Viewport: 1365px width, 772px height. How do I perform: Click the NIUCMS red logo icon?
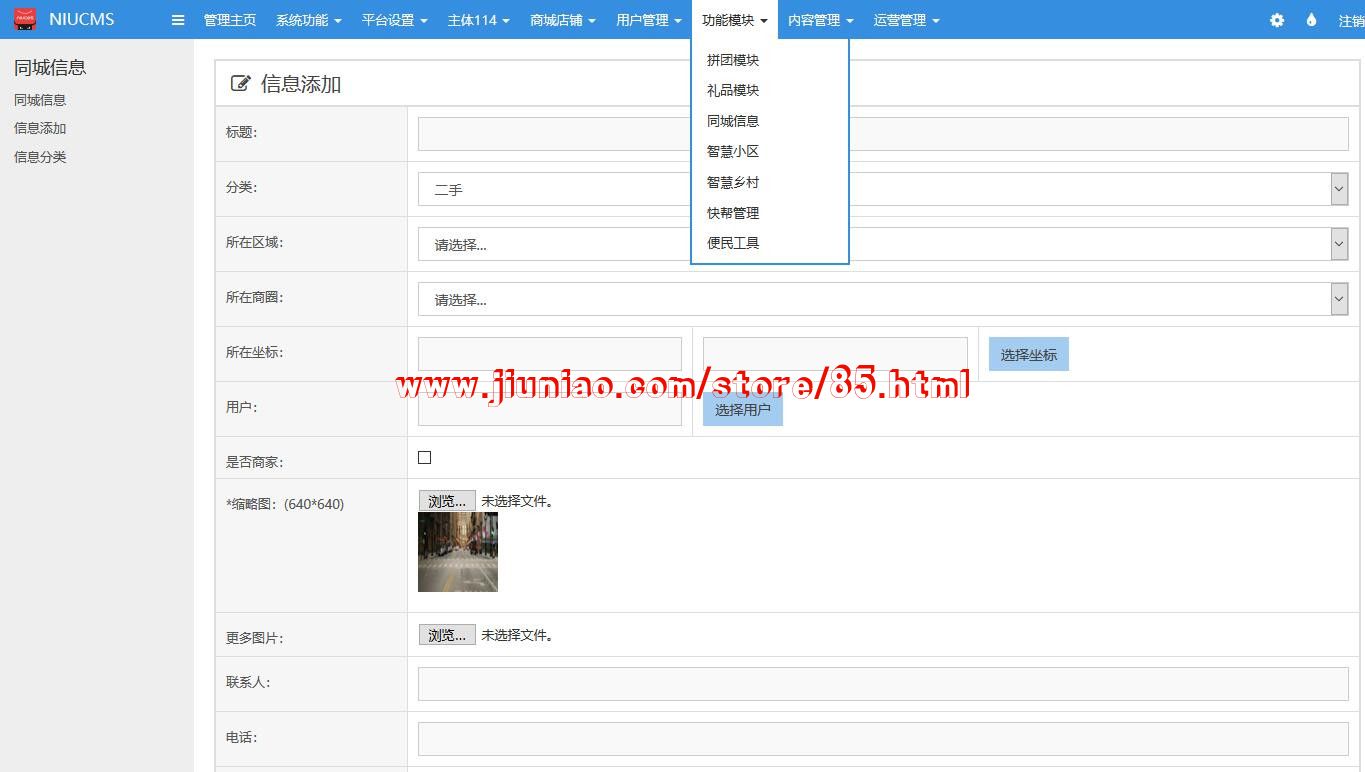click(25, 19)
